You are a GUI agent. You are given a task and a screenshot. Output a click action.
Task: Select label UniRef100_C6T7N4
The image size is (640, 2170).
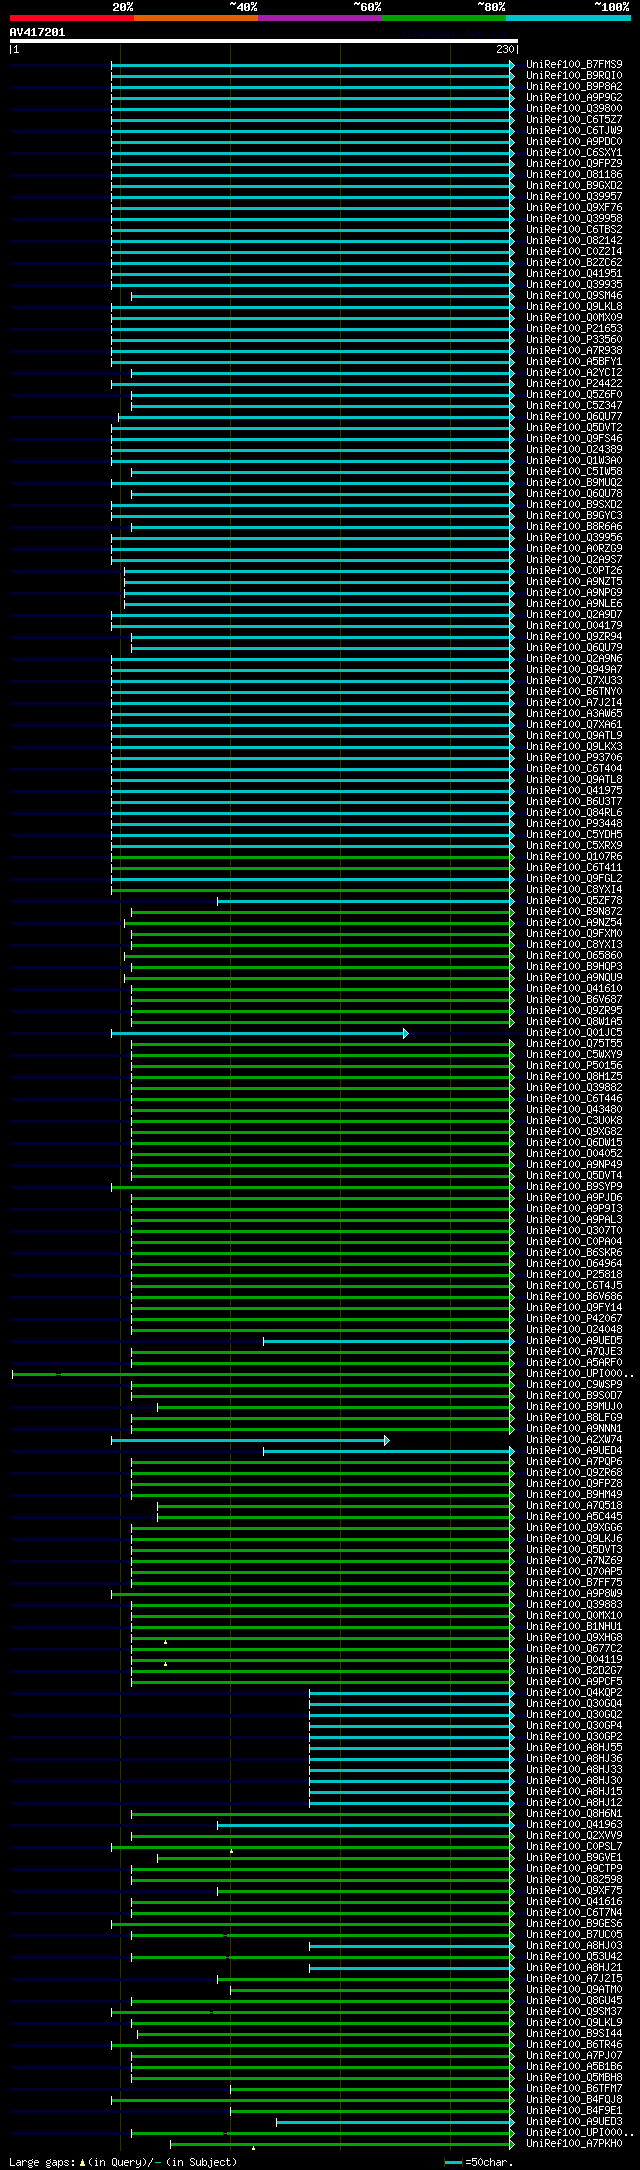click(574, 1913)
